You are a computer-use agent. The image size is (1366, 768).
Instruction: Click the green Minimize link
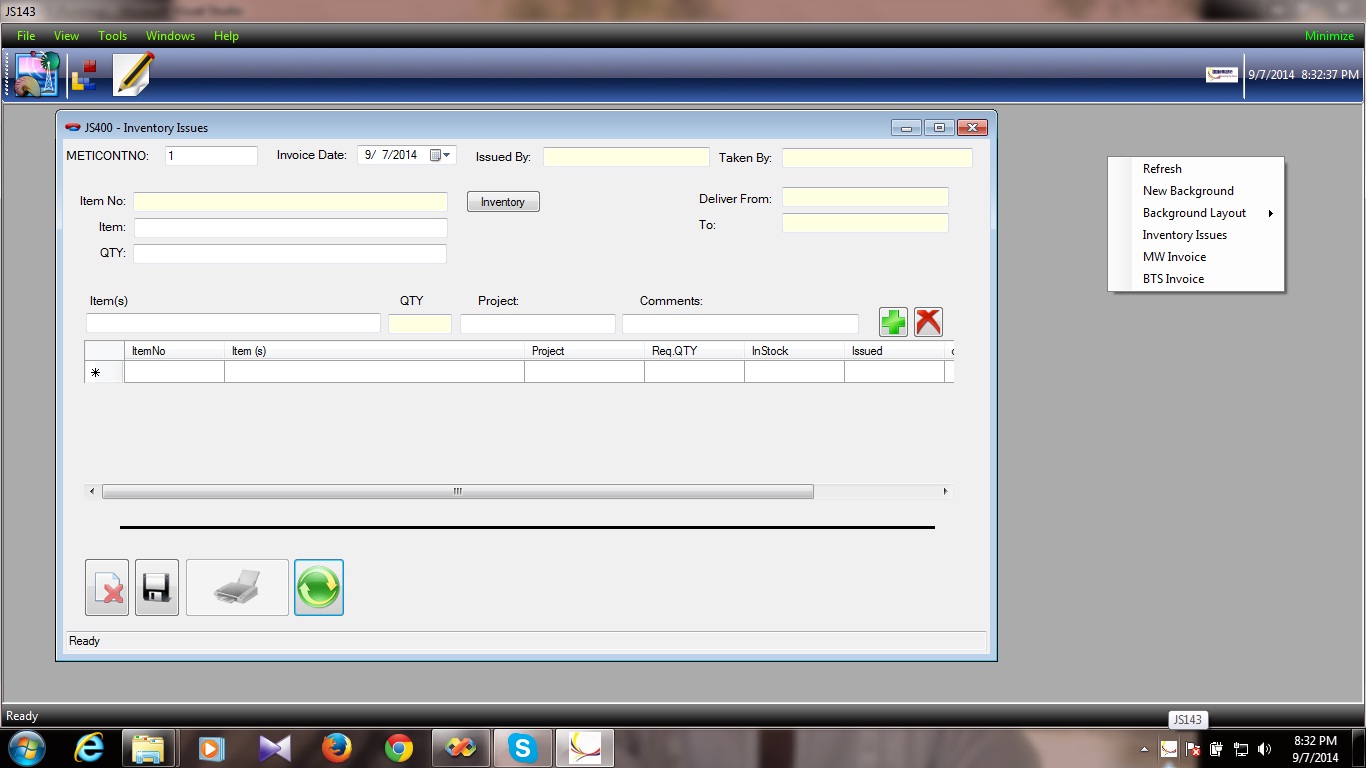pyautogui.click(x=1329, y=36)
